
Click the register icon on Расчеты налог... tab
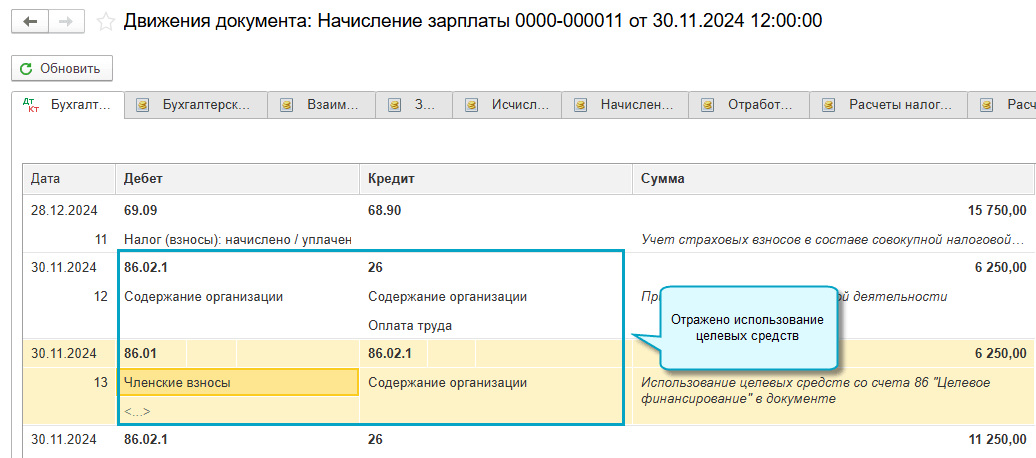coord(828,104)
